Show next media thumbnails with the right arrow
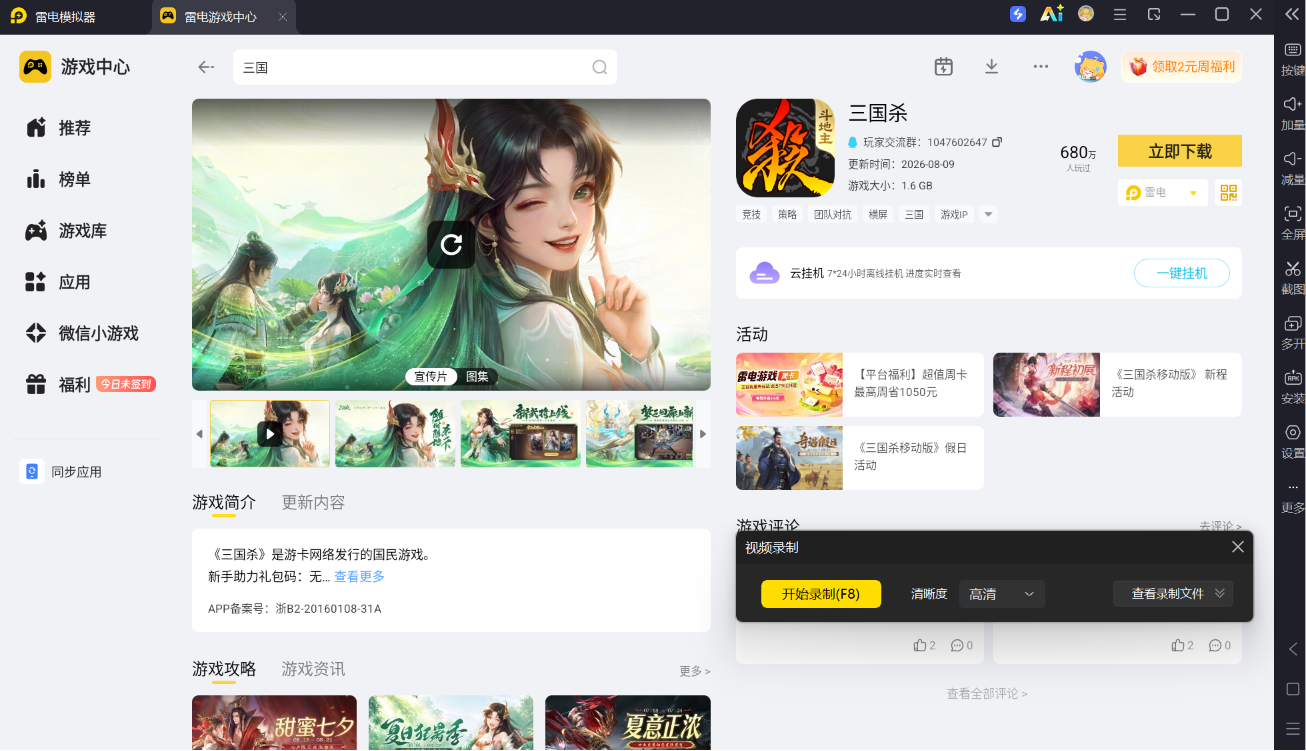This screenshot has width=1306, height=751. [x=703, y=434]
